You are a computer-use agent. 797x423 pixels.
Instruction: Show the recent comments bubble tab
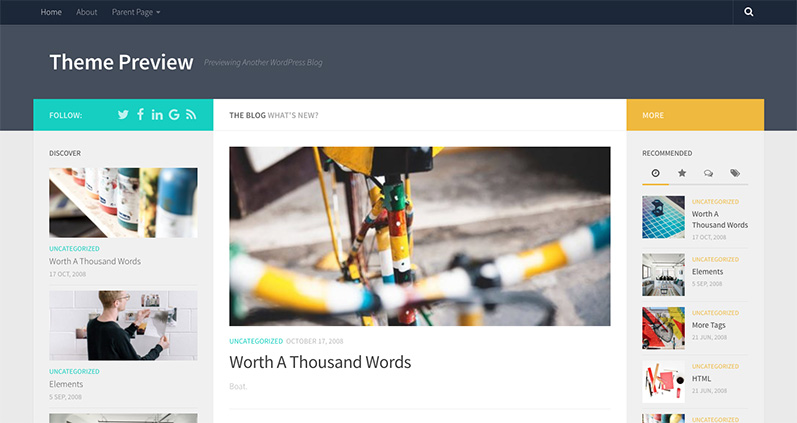(x=708, y=173)
